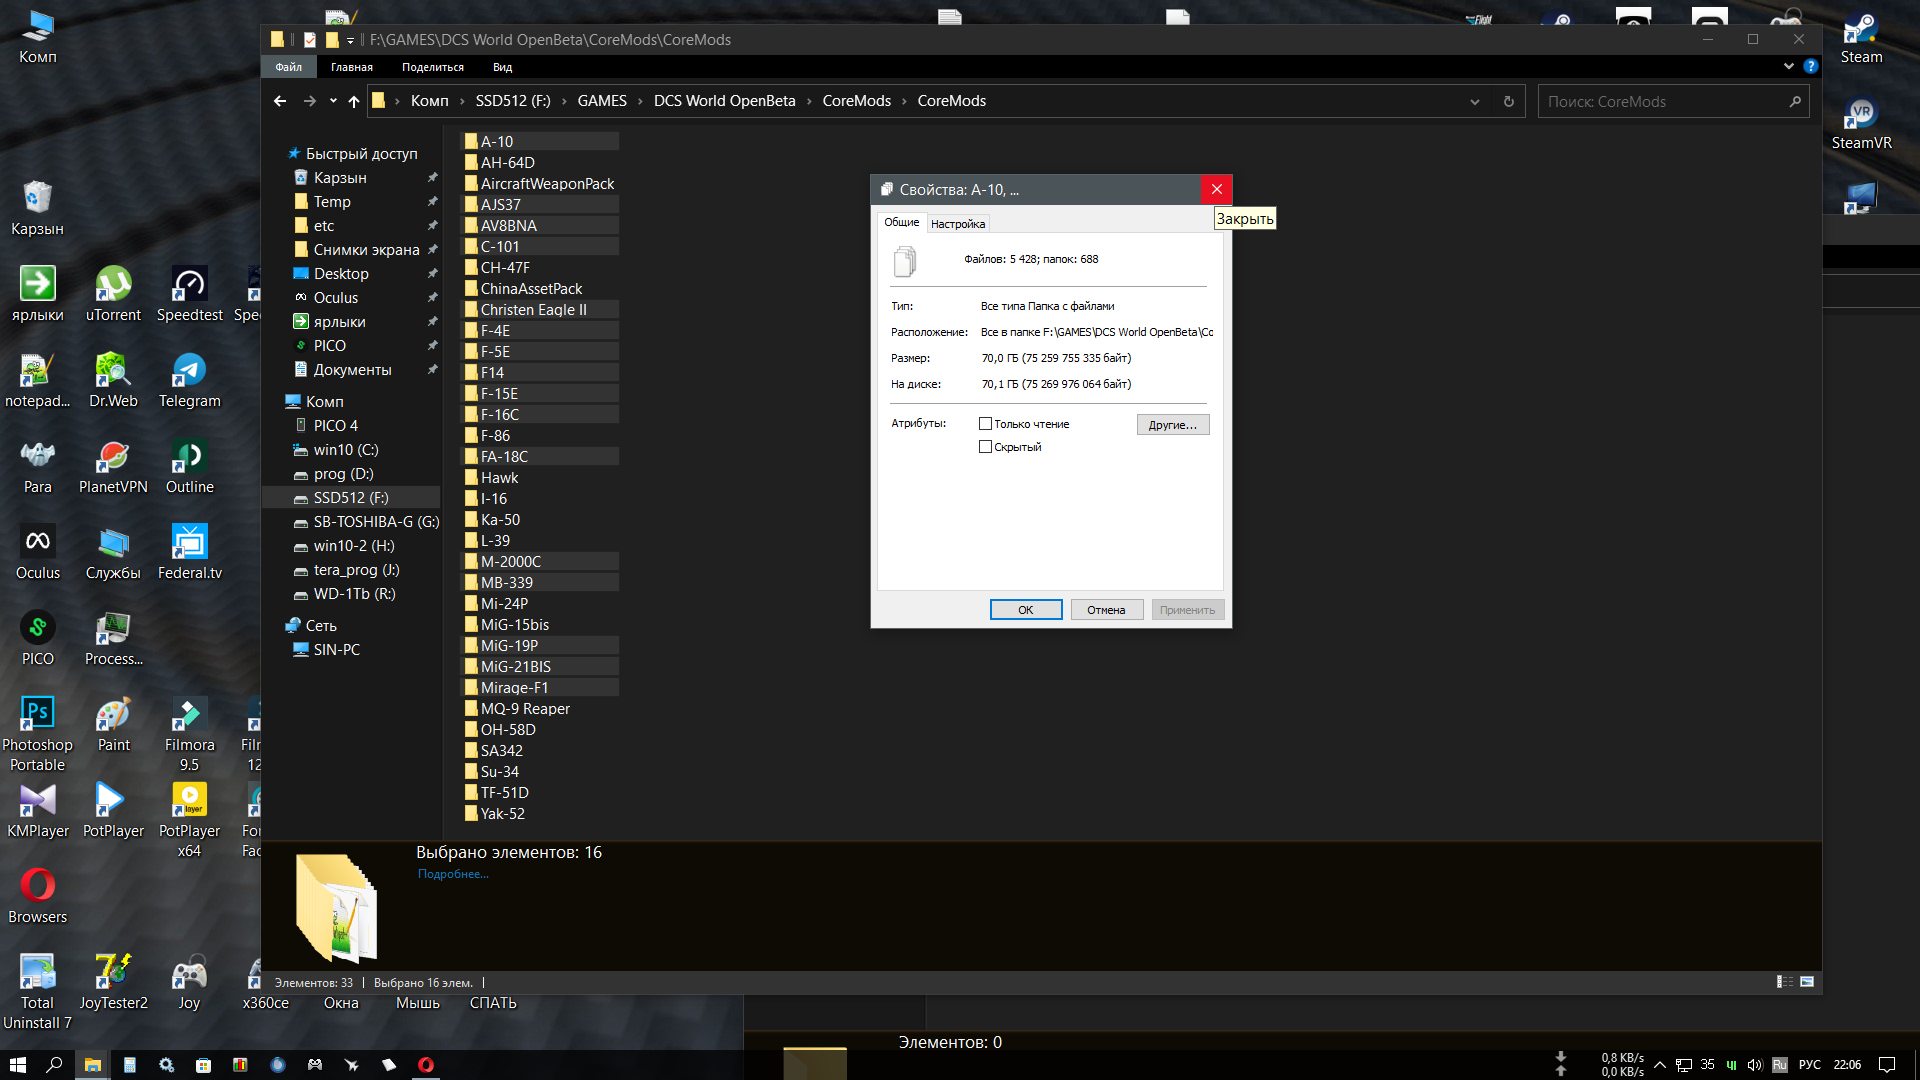Switch to Настройка tab in properties
This screenshot has height=1080, width=1920.
(x=958, y=224)
